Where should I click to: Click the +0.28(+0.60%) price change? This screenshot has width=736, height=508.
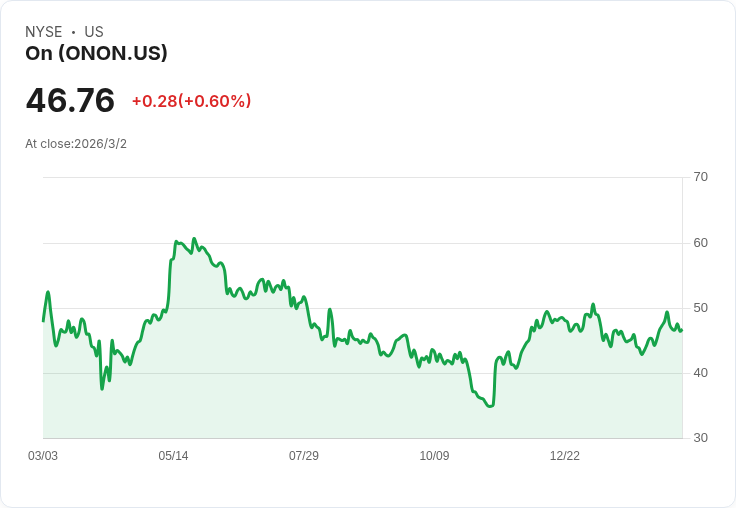tap(191, 101)
